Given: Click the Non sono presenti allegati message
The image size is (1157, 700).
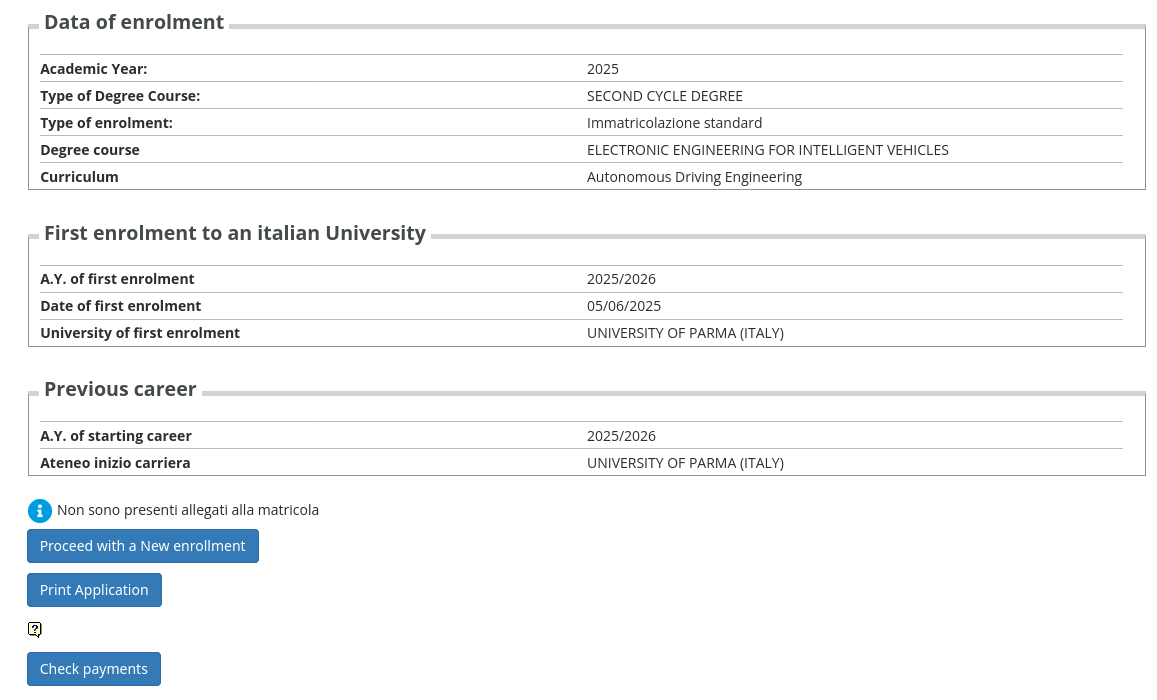Looking at the screenshot, I should [x=188, y=510].
